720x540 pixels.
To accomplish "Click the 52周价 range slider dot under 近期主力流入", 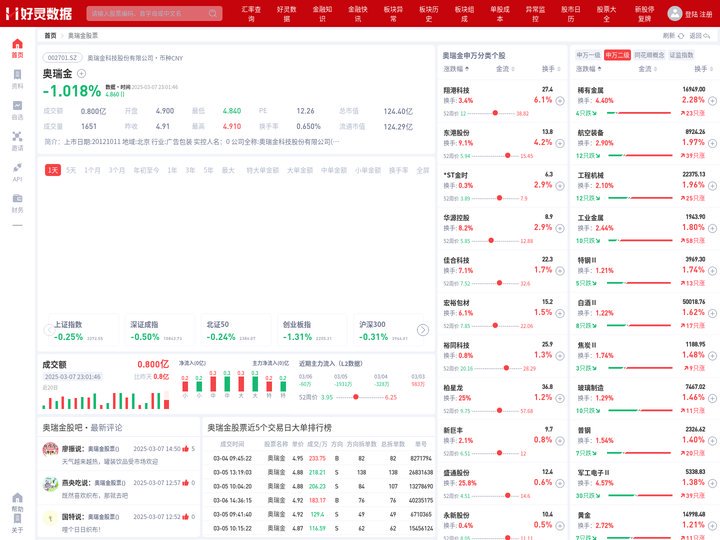I will click(355, 397).
